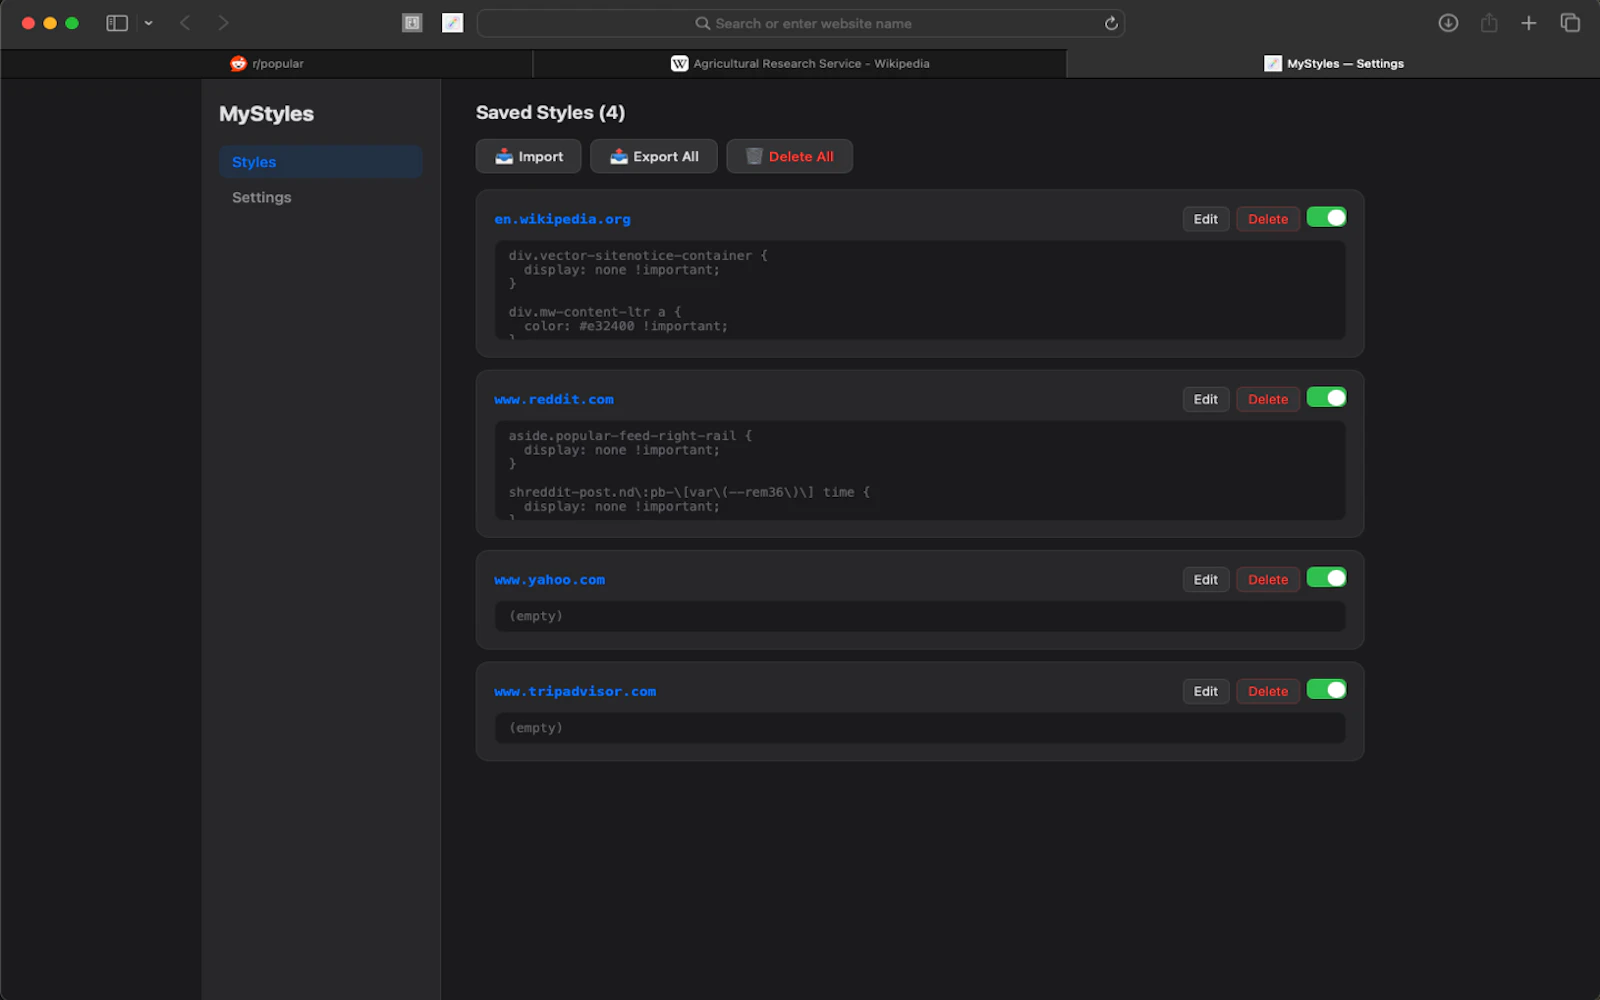Edit the en.wikipedia.org style
Image resolution: width=1600 pixels, height=1000 pixels.
coord(1205,219)
